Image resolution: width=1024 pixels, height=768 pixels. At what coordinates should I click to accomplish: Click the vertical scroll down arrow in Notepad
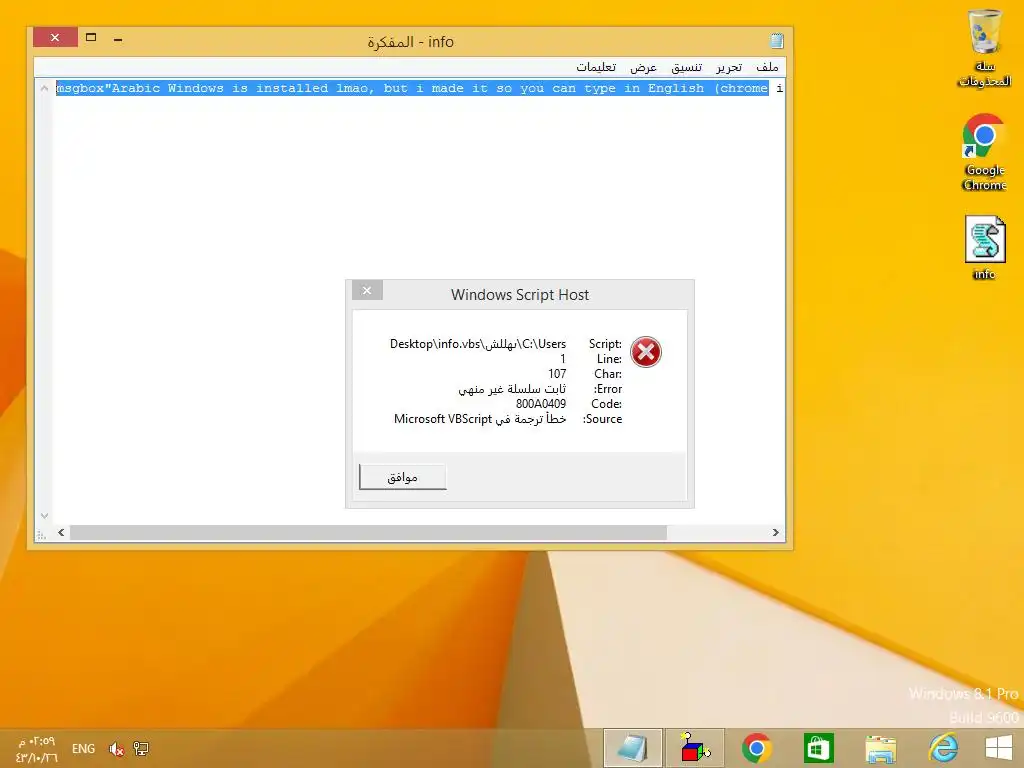click(x=44, y=515)
